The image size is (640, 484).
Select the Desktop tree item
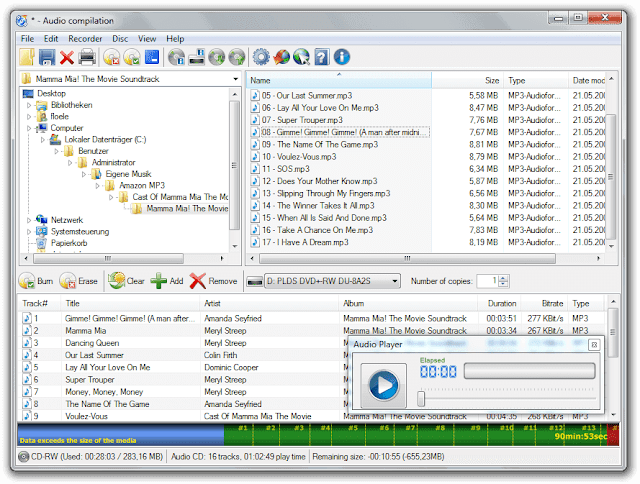(x=51, y=93)
